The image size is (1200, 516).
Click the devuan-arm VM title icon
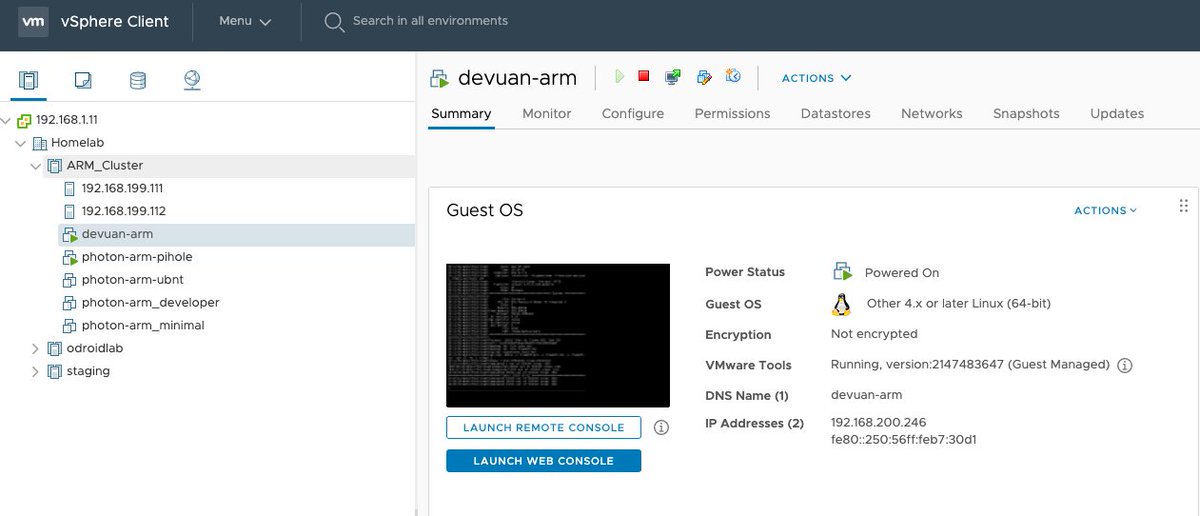[x=439, y=78]
